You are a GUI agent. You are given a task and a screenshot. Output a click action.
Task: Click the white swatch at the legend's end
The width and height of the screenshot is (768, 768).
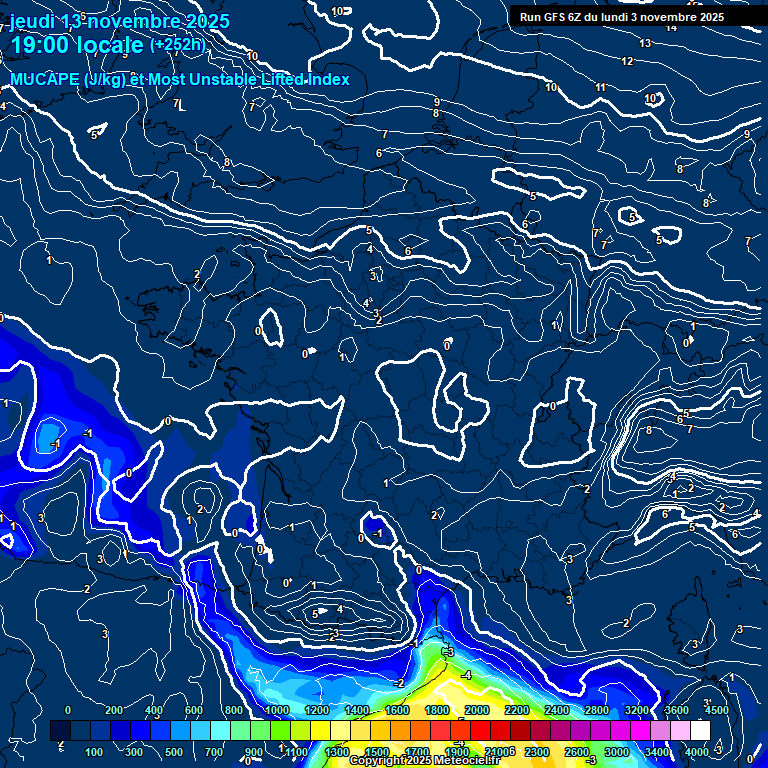click(700, 730)
